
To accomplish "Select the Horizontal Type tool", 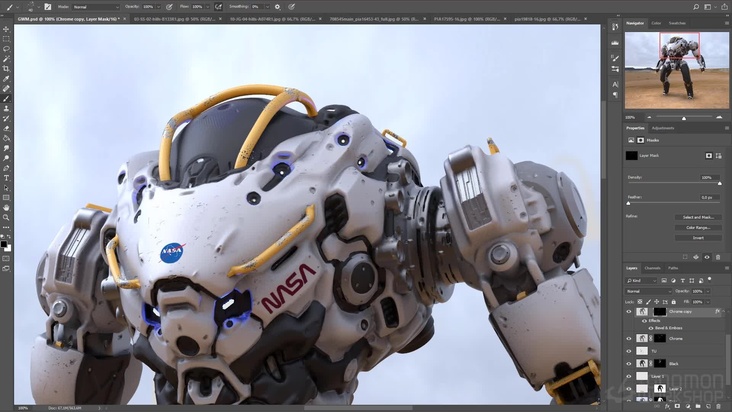I will tap(6, 178).
